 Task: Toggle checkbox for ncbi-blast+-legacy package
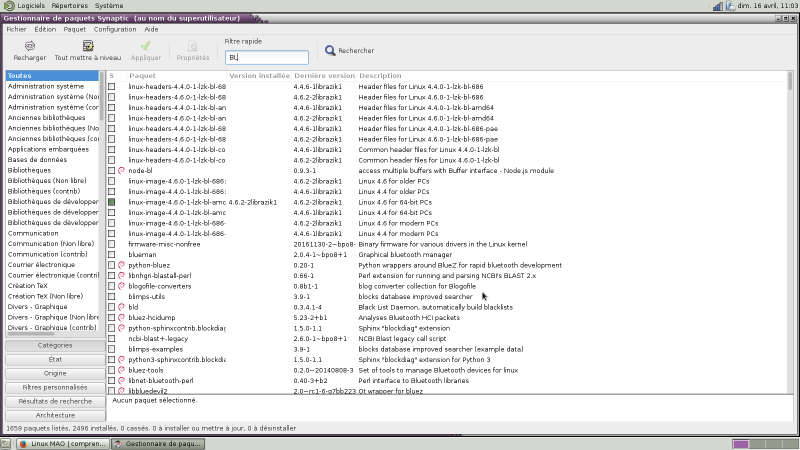pyautogui.click(x=112, y=339)
